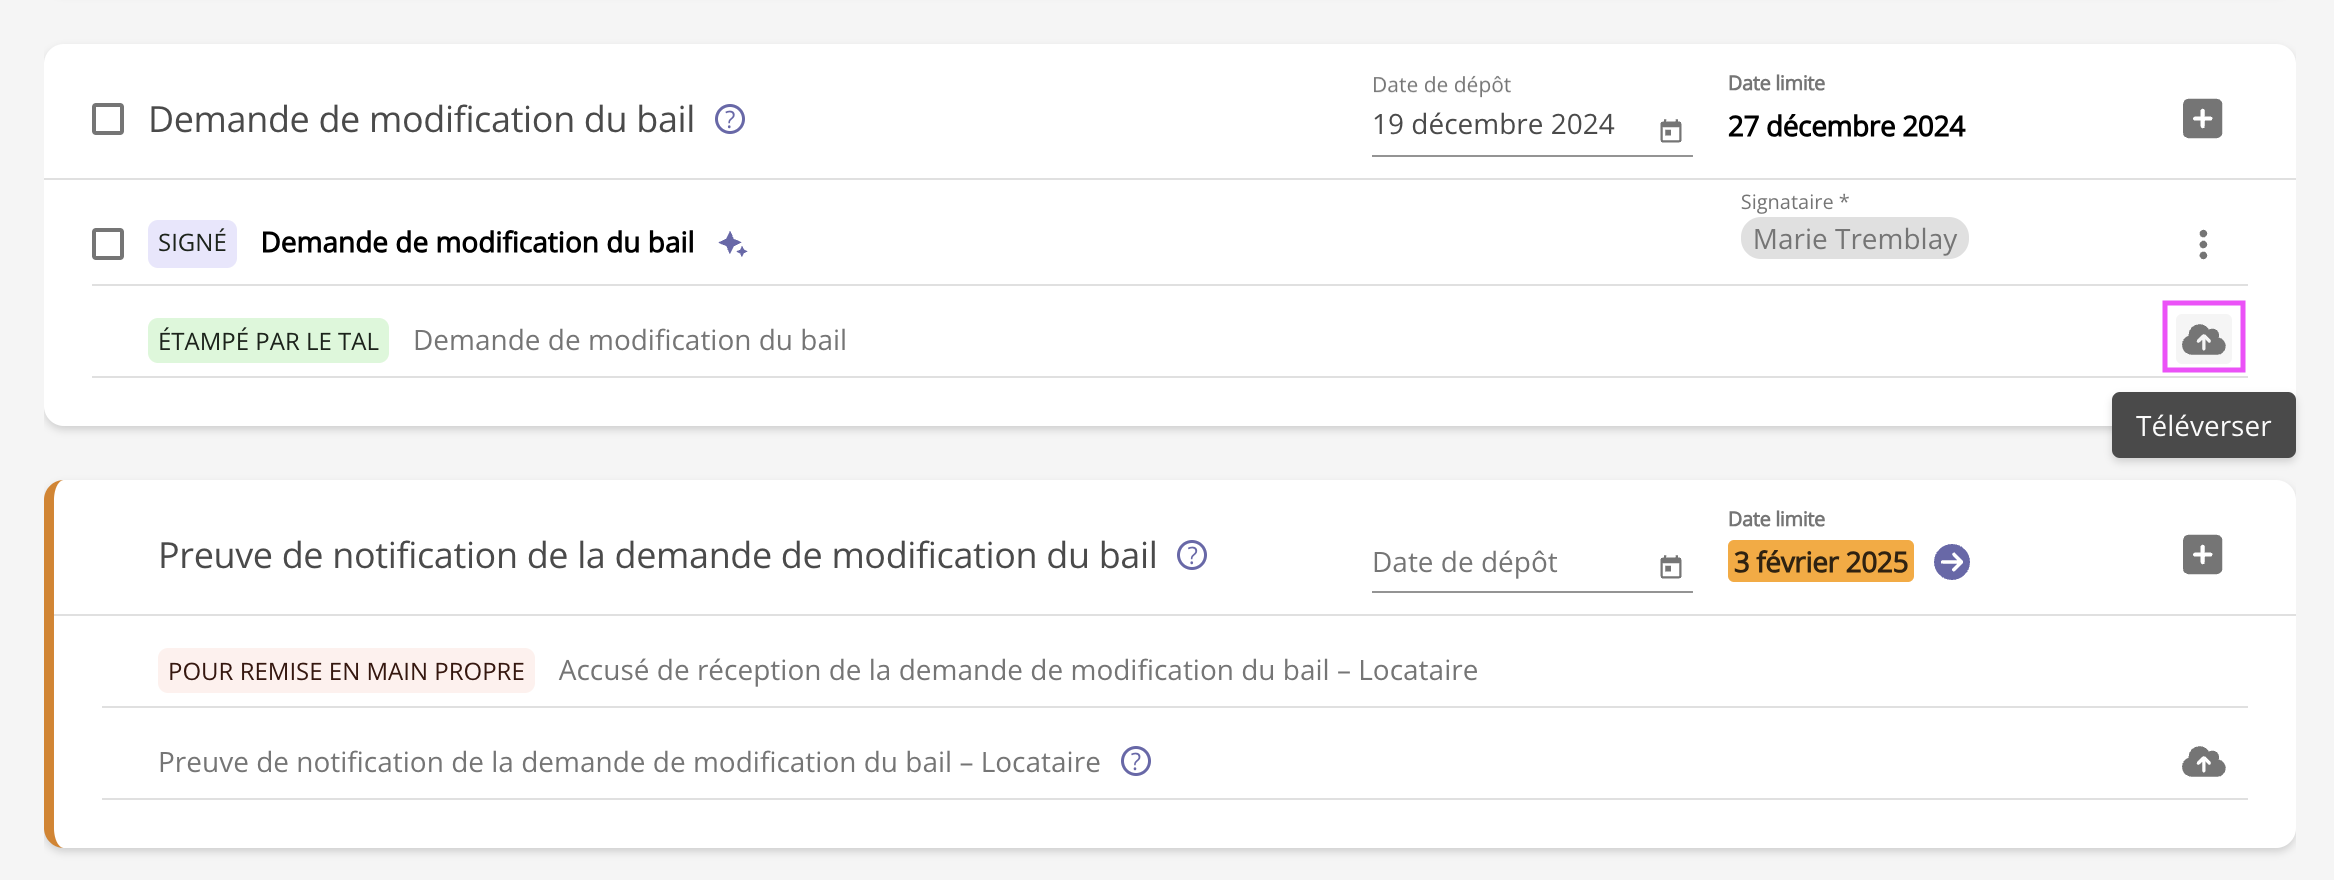This screenshot has width=2334, height=880.
Task: Click the orange 3 février 2025 deadline badge
Action: [1820, 562]
